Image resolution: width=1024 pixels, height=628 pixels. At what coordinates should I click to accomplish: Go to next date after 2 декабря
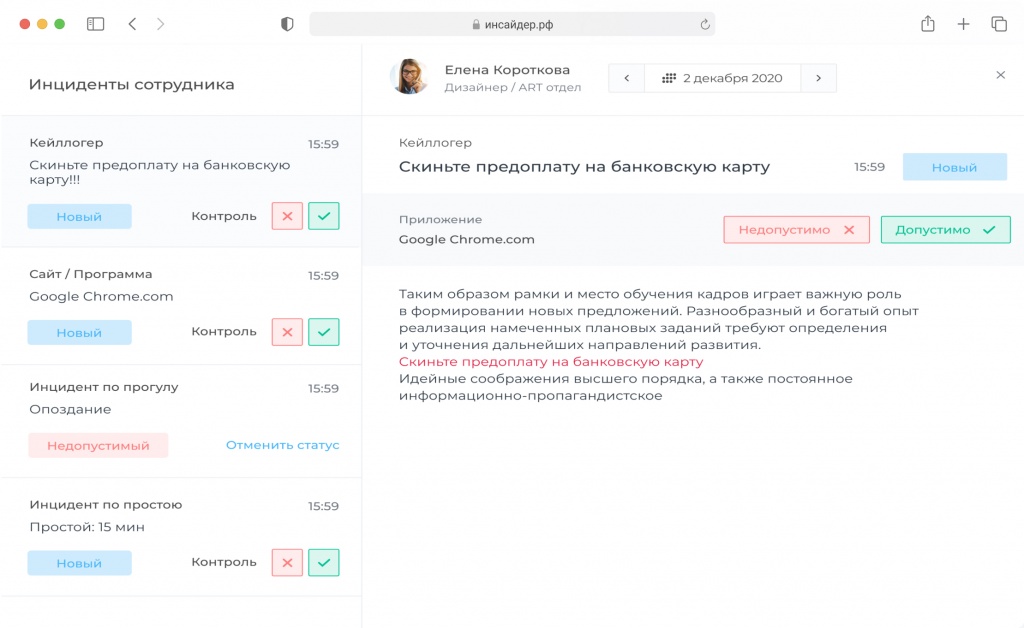pos(818,78)
